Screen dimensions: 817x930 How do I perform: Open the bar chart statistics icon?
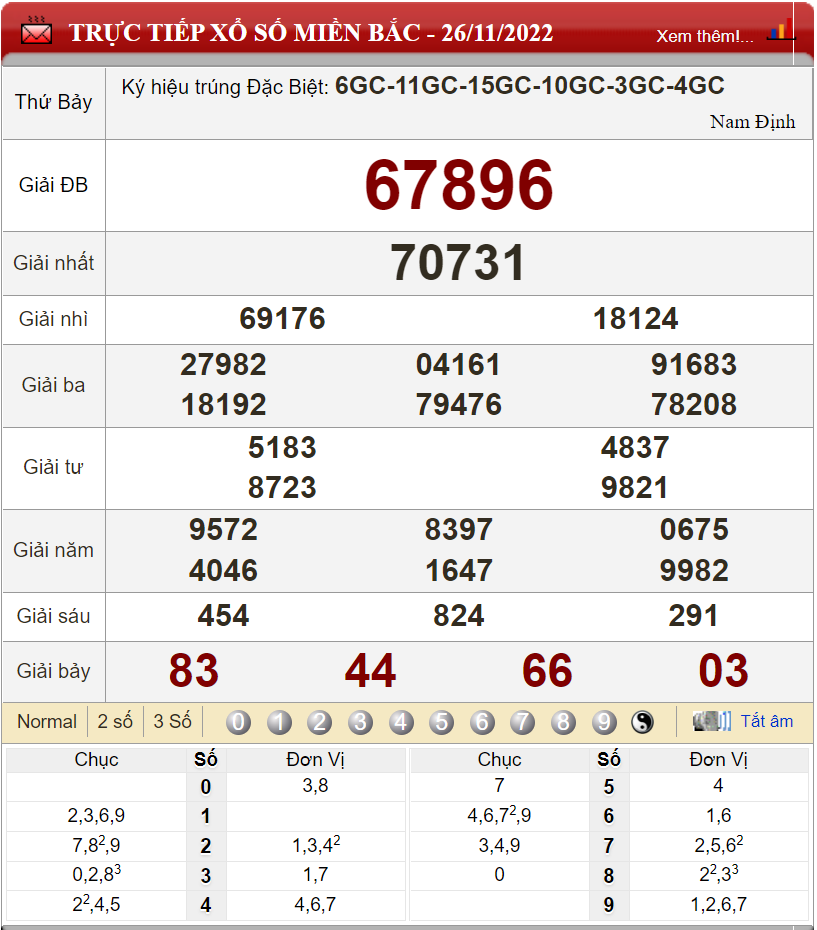click(780, 30)
